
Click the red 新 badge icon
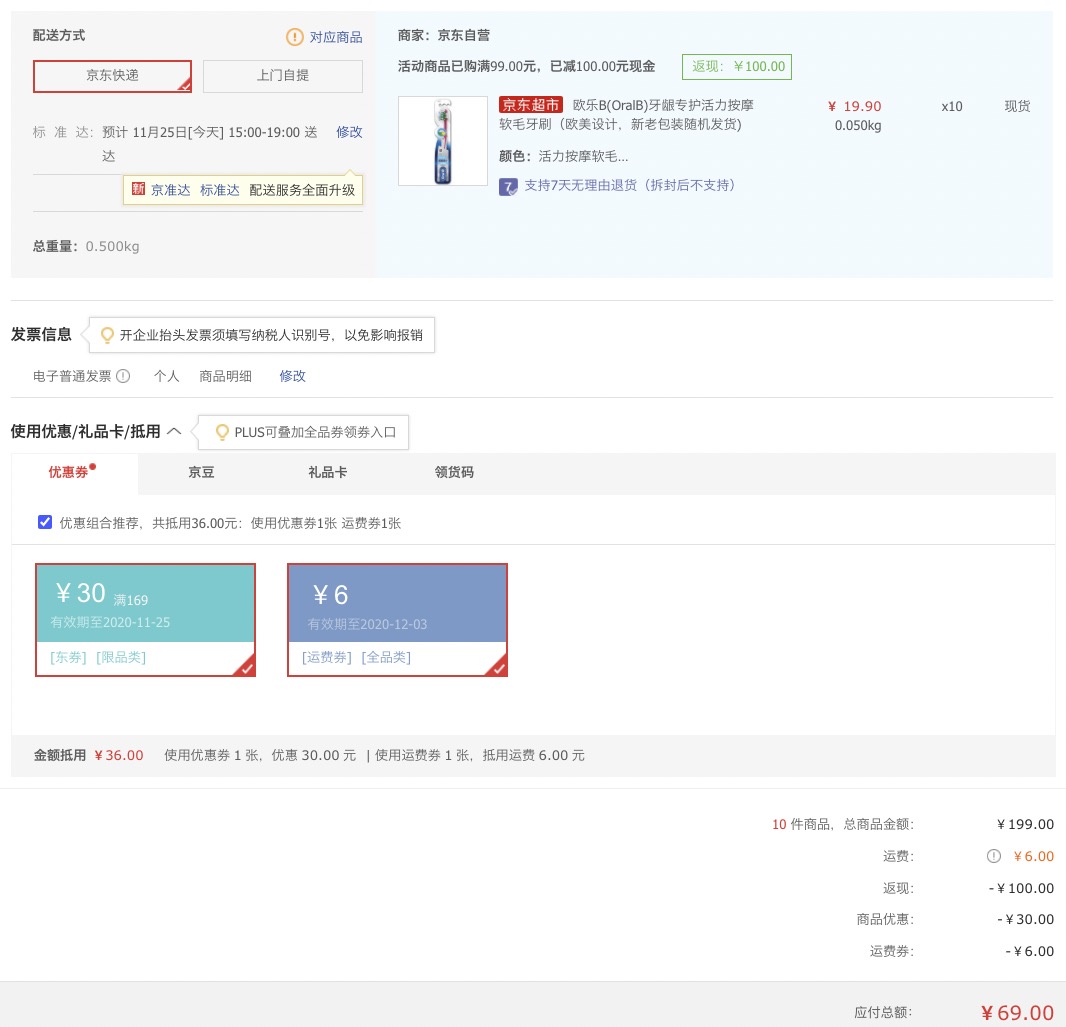click(x=138, y=189)
